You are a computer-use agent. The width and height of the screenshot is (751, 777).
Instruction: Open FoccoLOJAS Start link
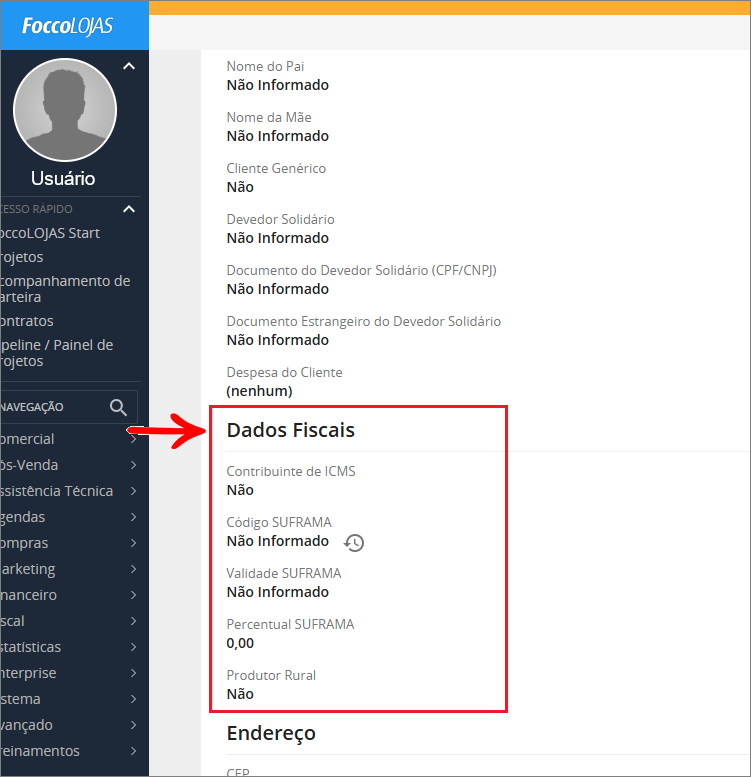coord(50,233)
